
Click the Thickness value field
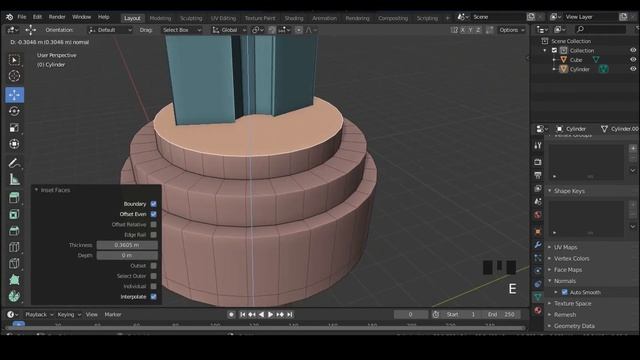pos(127,245)
